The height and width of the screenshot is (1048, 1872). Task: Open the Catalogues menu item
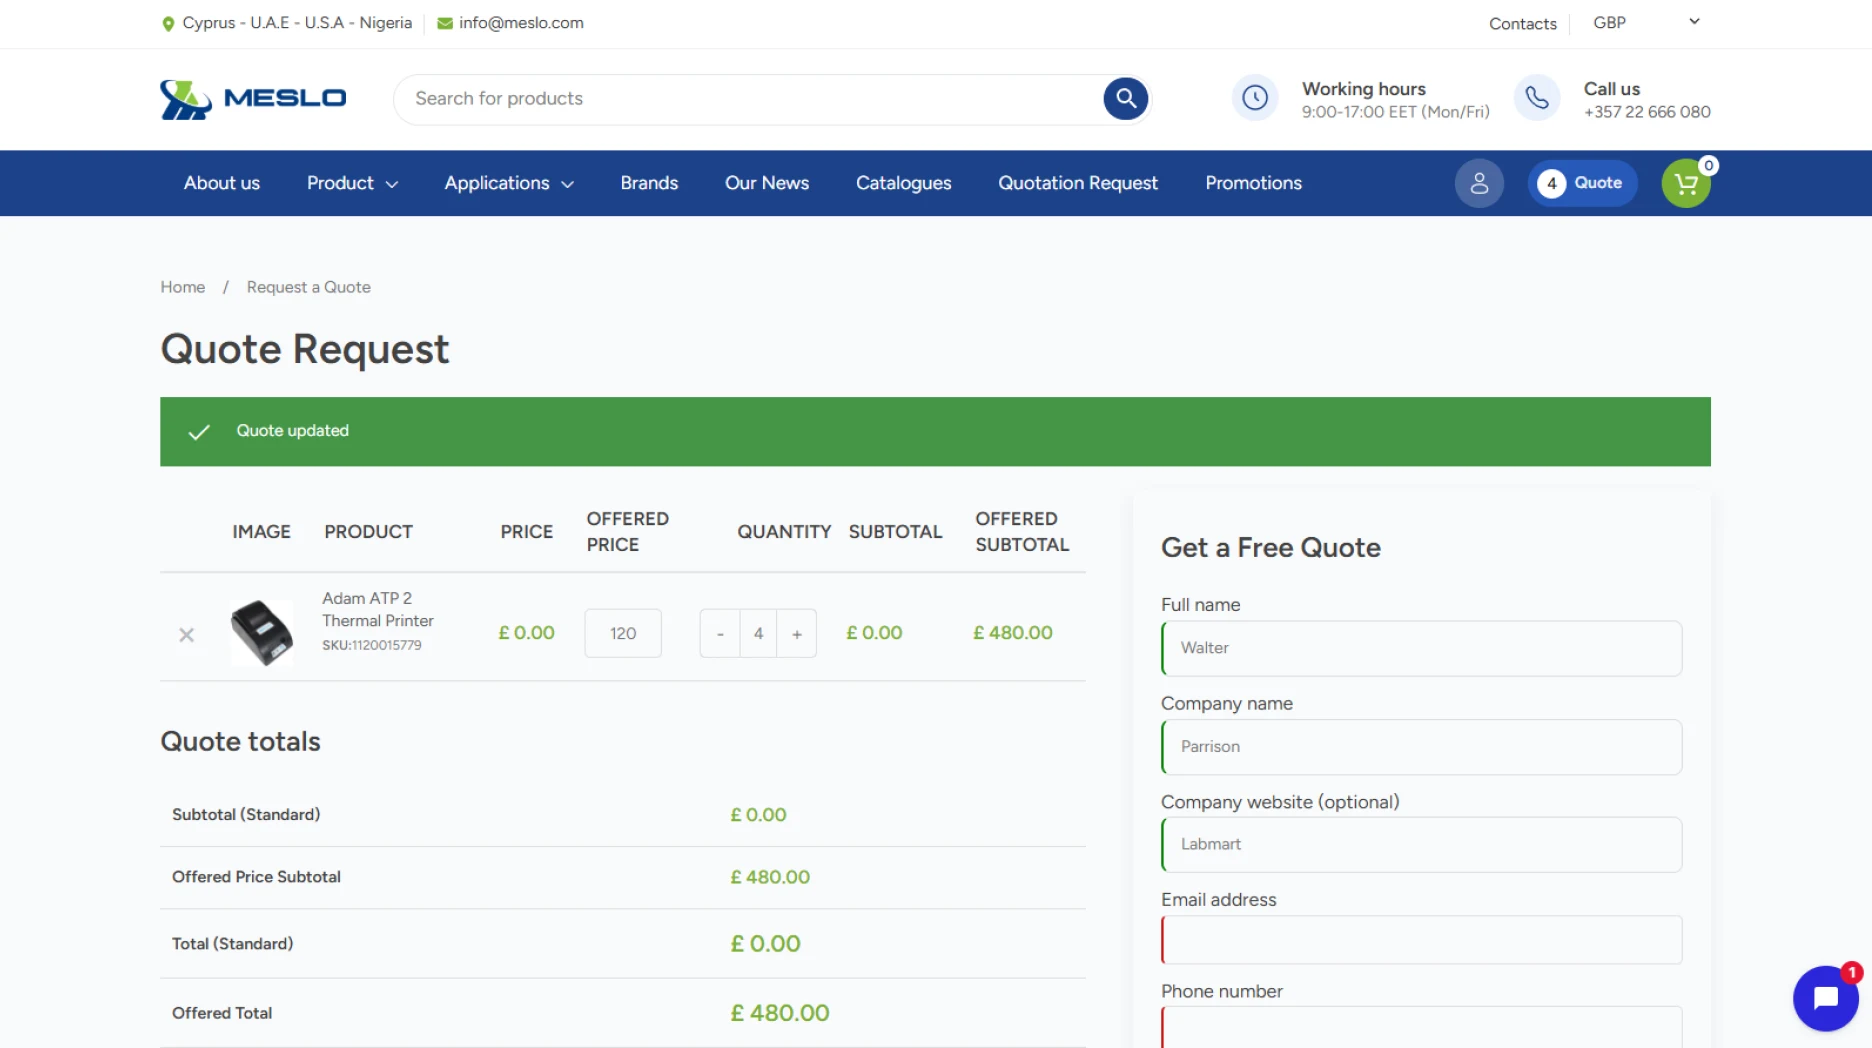click(904, 183)
